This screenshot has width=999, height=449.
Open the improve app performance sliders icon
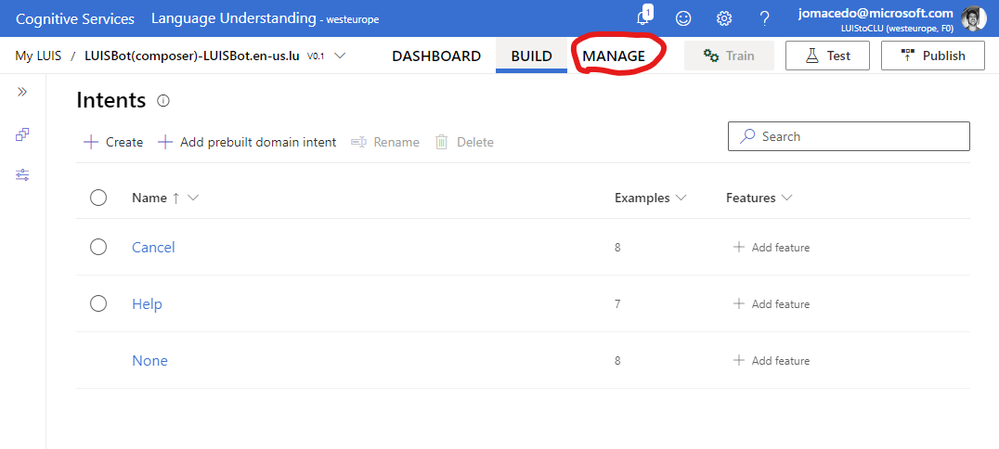tap(22, 175)
